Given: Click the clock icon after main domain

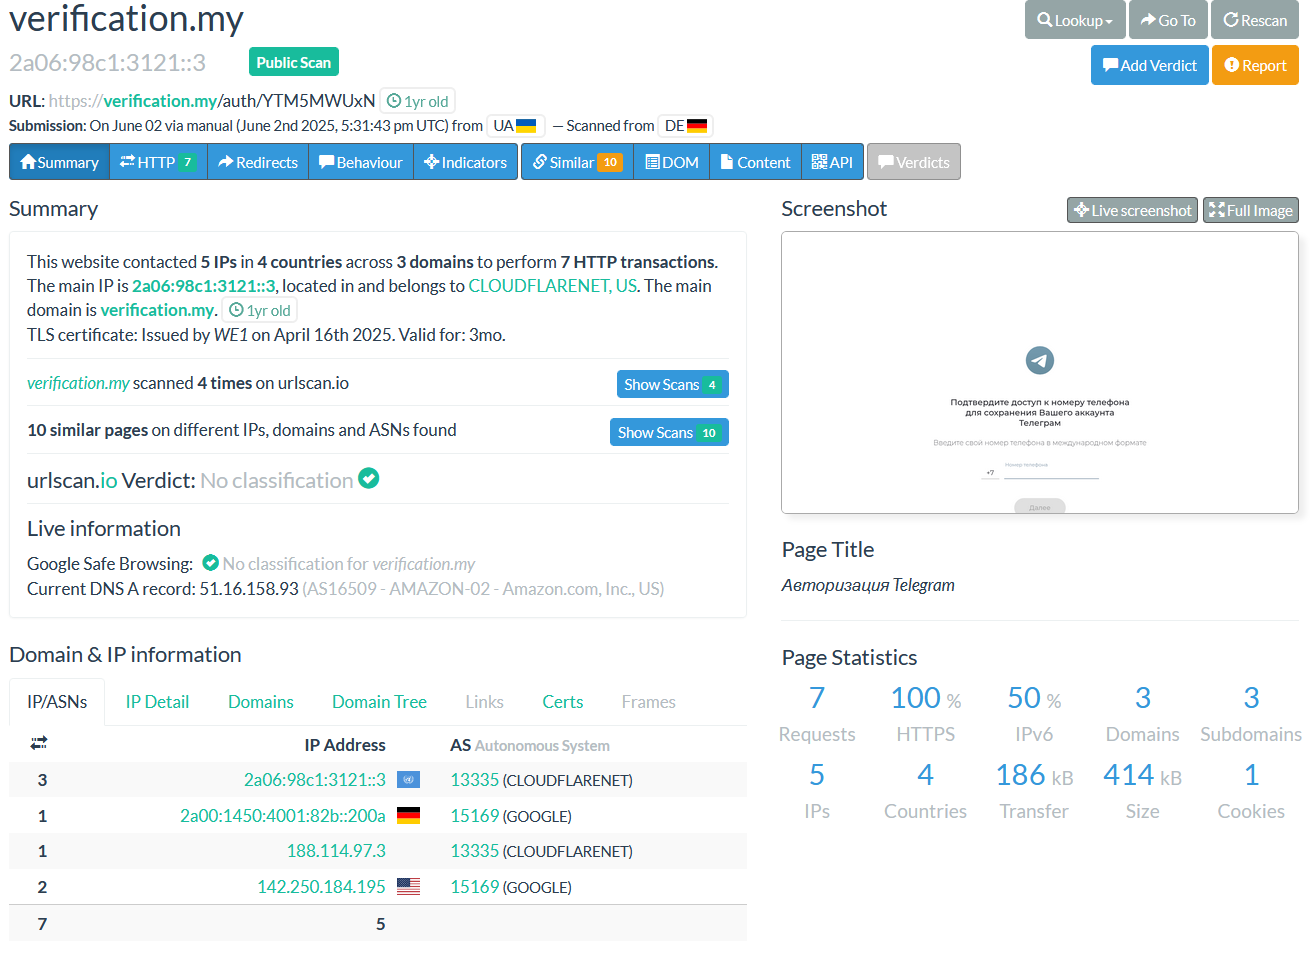Looking at the screenshot, I should (x=237, y=310).
